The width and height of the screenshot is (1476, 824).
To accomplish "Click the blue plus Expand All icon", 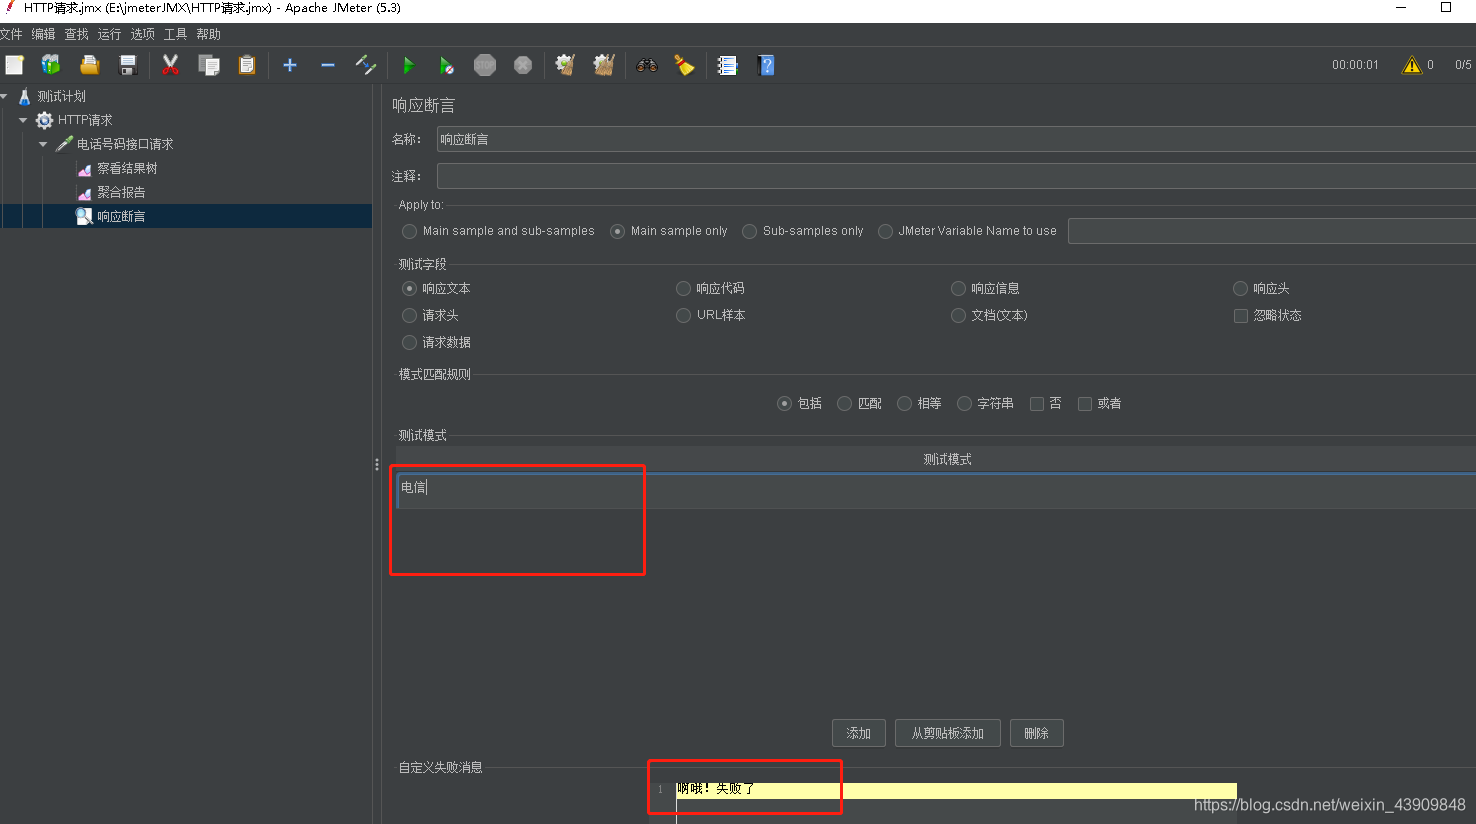I will pyautogui.click(x=290, y=65).
